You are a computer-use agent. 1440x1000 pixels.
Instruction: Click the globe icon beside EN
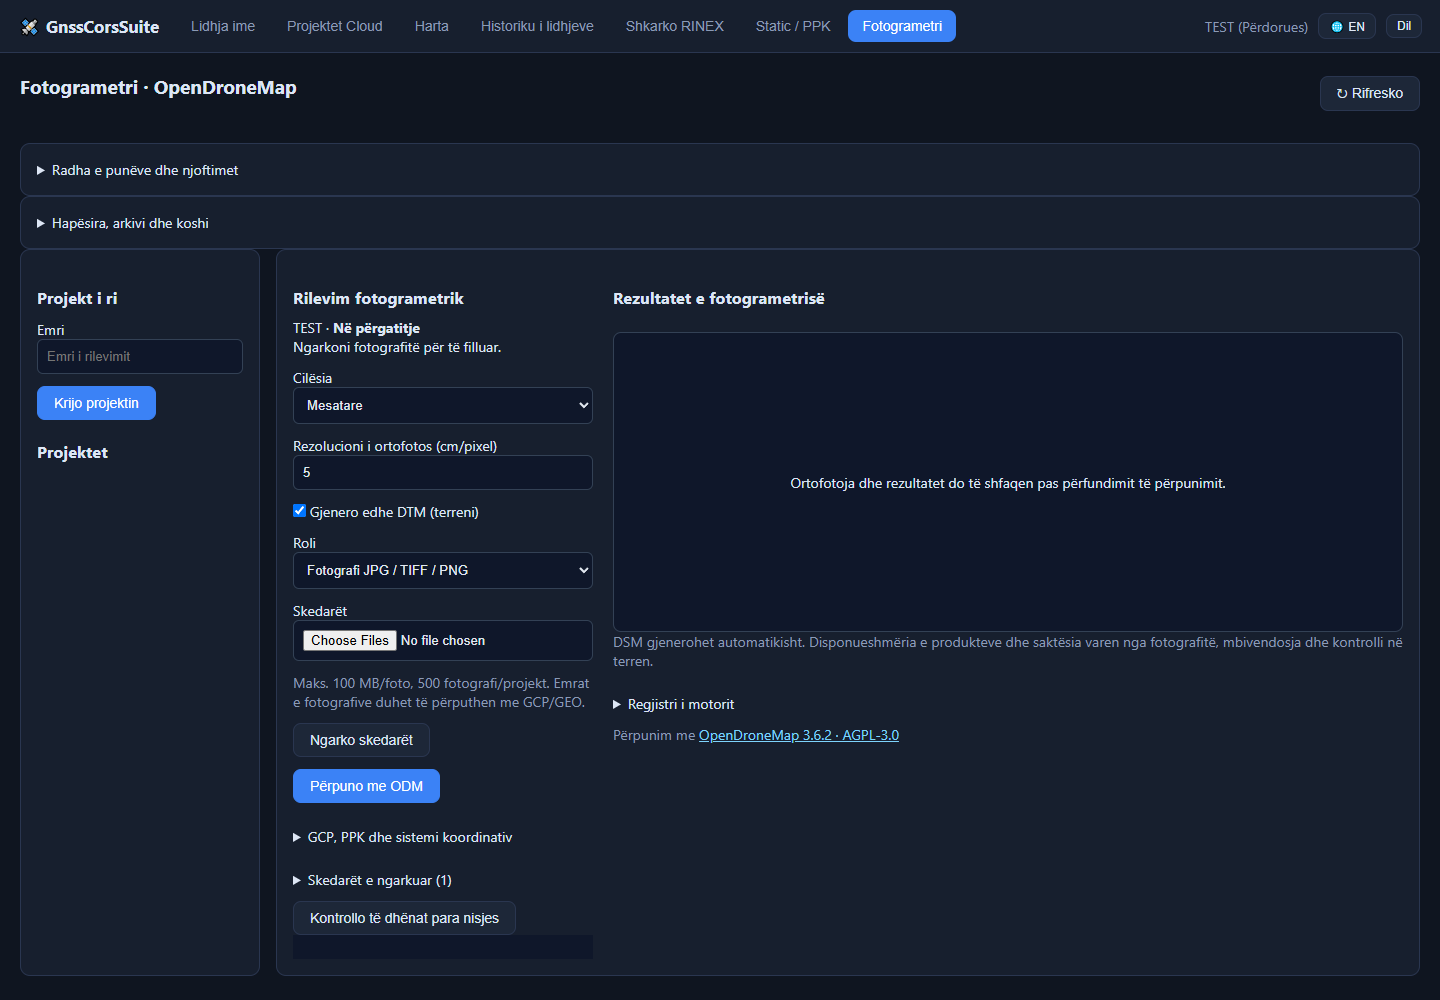pos(1337,27)
